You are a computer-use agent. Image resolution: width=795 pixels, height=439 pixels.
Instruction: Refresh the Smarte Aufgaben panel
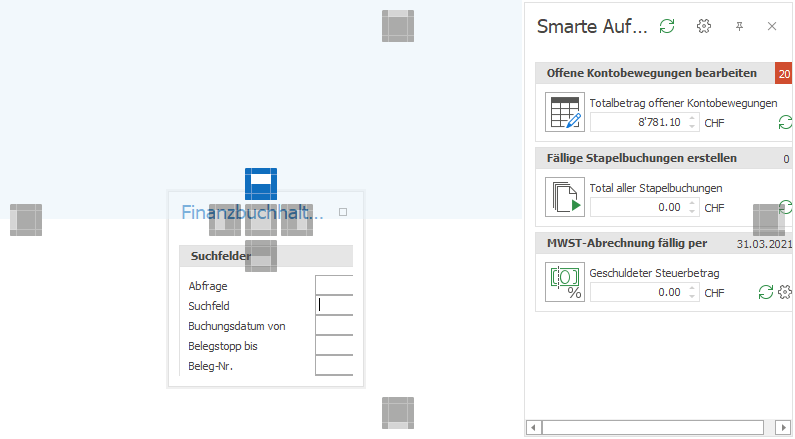tap(667, 26)
